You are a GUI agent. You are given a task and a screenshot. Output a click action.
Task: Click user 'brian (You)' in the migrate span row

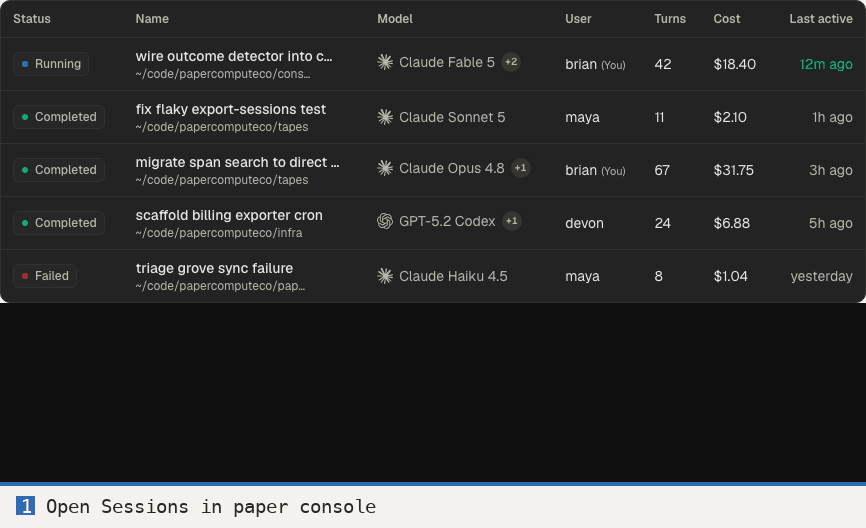pyautogui.click(x=595, y=171)
